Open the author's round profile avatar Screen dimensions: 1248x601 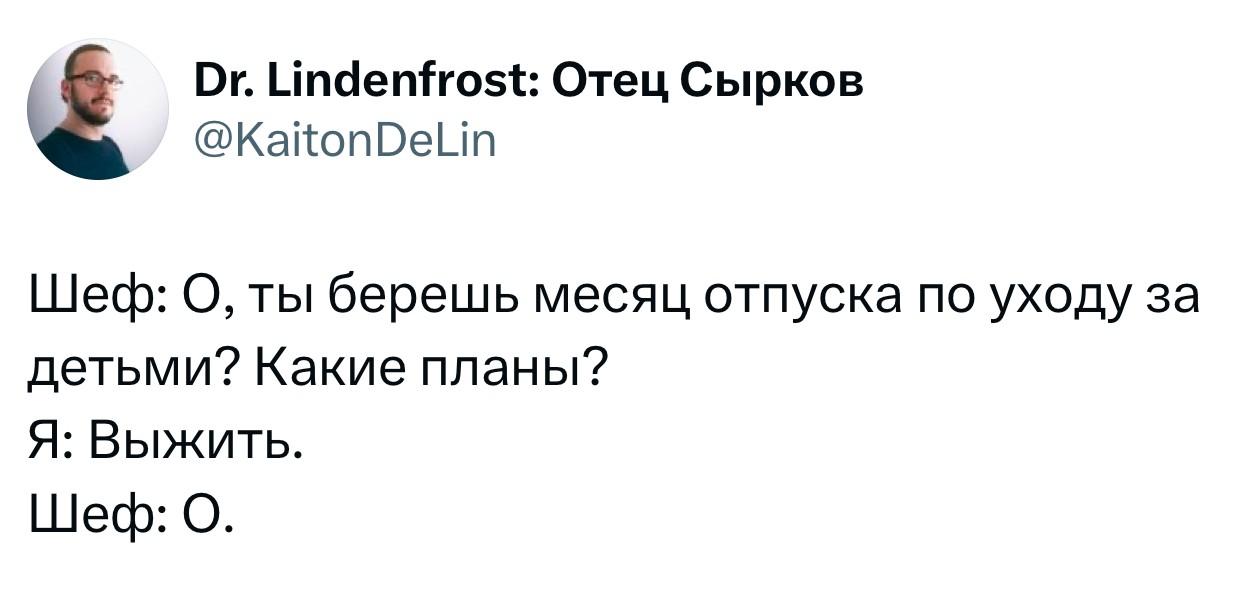(98, 109)
